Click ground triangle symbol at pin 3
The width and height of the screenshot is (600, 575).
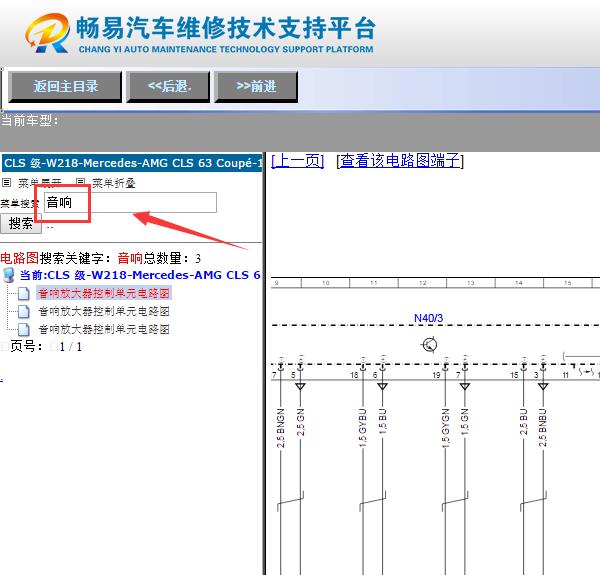(x=543, y=386)
